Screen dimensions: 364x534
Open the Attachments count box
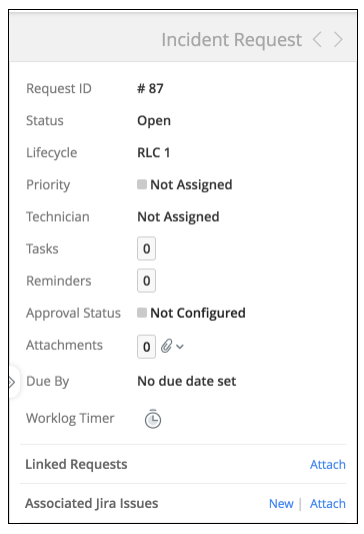tap(146, 347)
